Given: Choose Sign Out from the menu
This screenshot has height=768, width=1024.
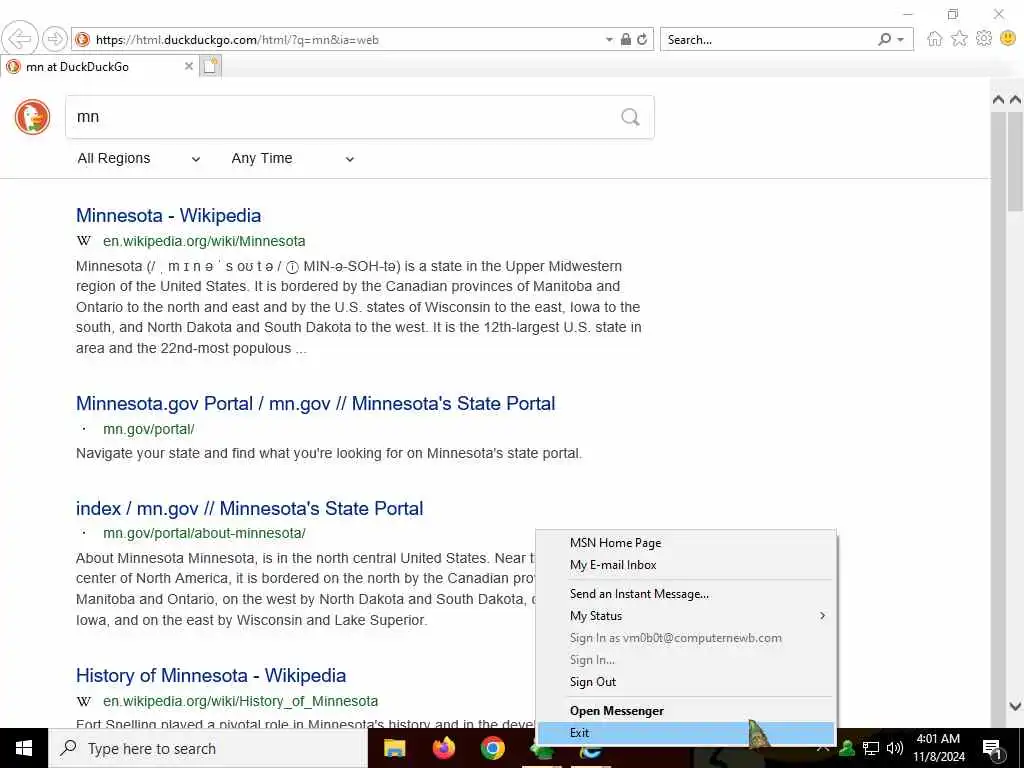Looking at the screenshot, I should point(685,682).
